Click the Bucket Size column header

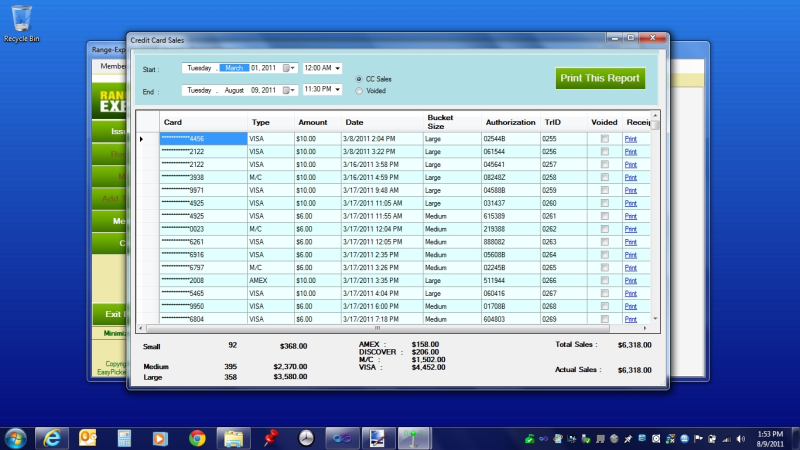[440, 122]
